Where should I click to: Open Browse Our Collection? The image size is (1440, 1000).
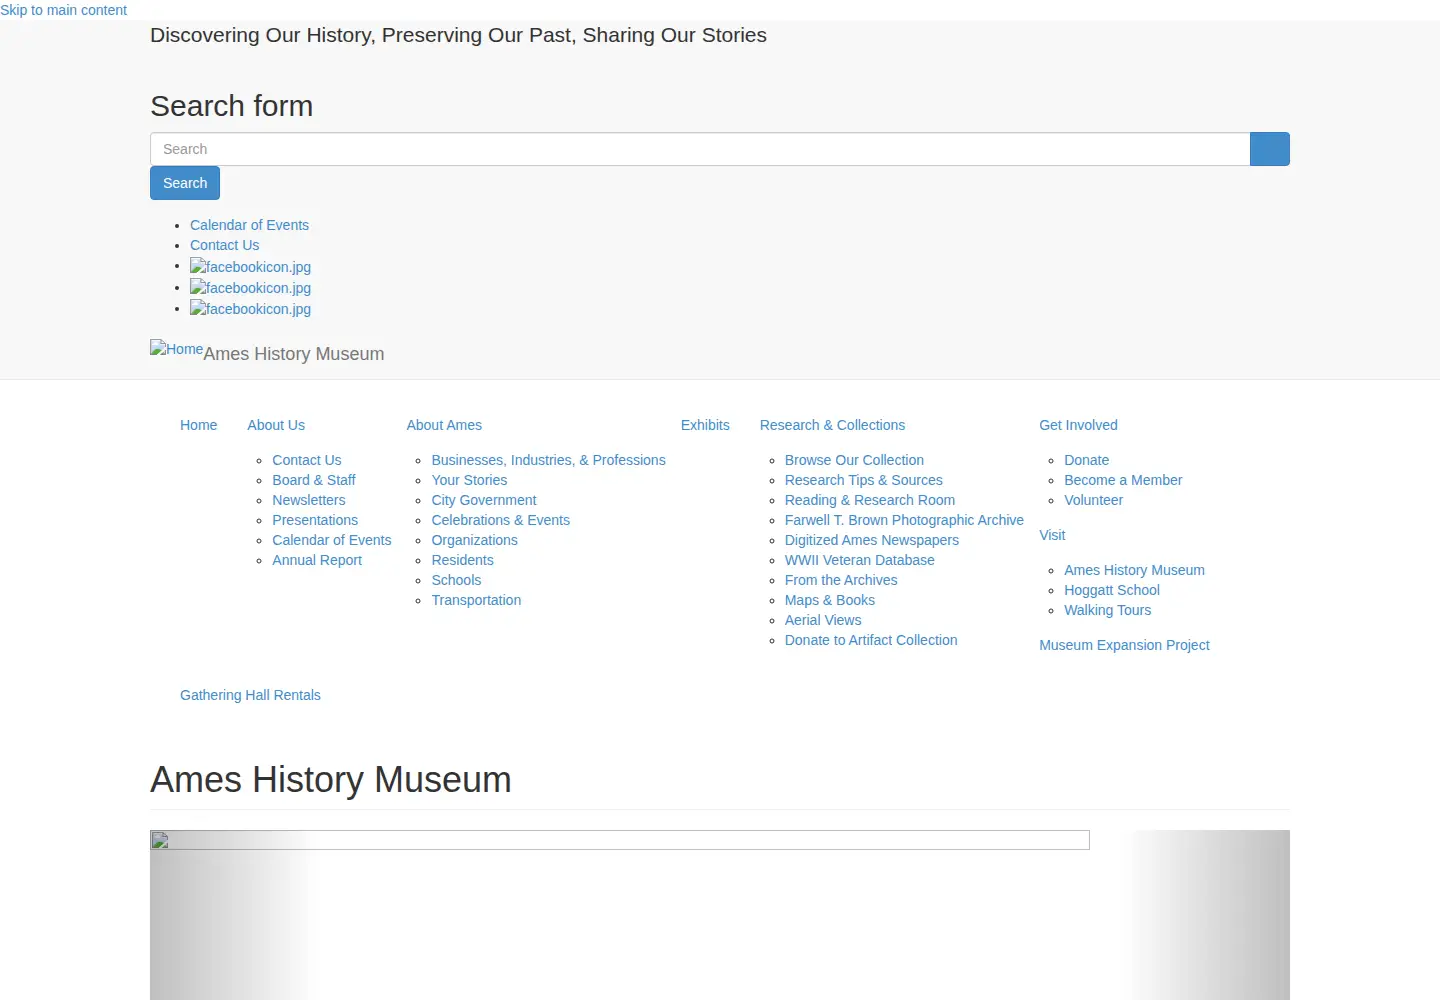pyautogui.click(x=854, y=460)
